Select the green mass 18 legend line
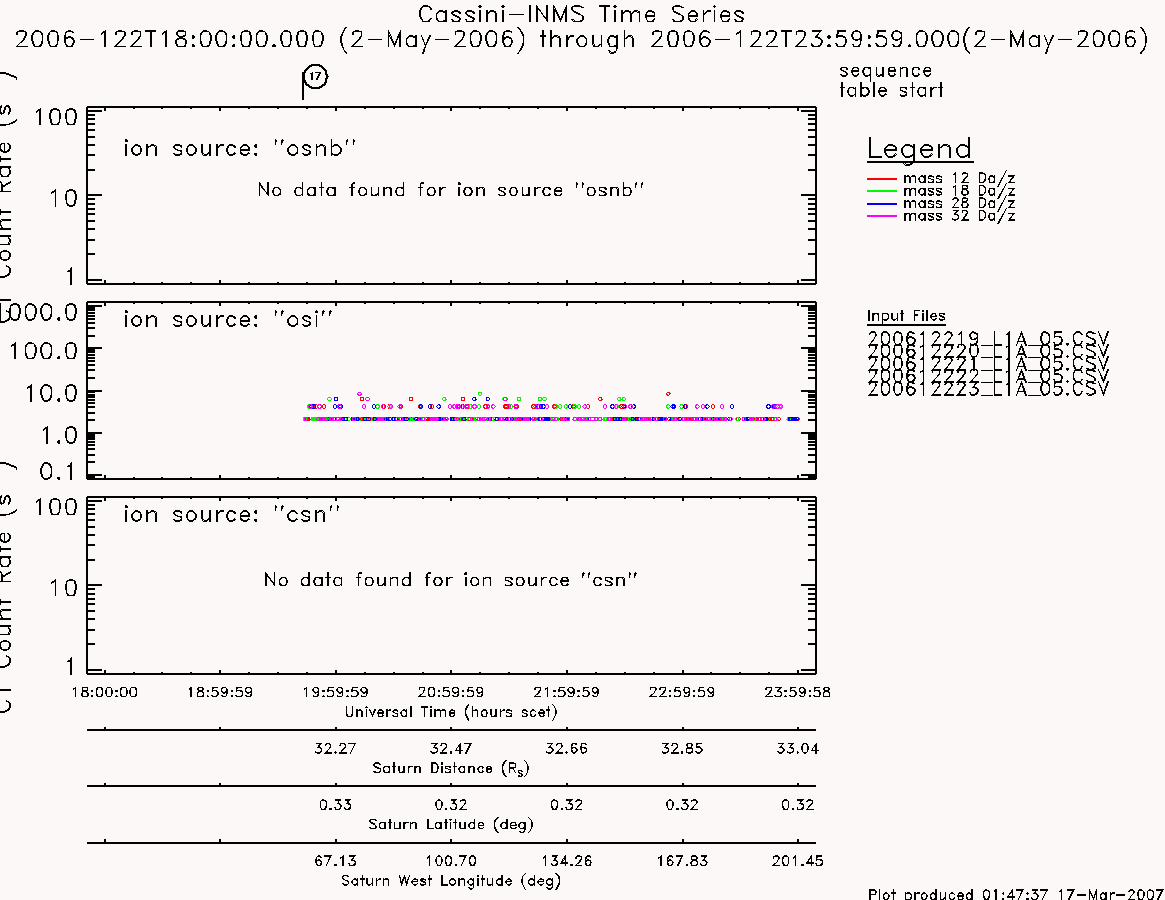 pyautogui.click(x=882, y=192)
